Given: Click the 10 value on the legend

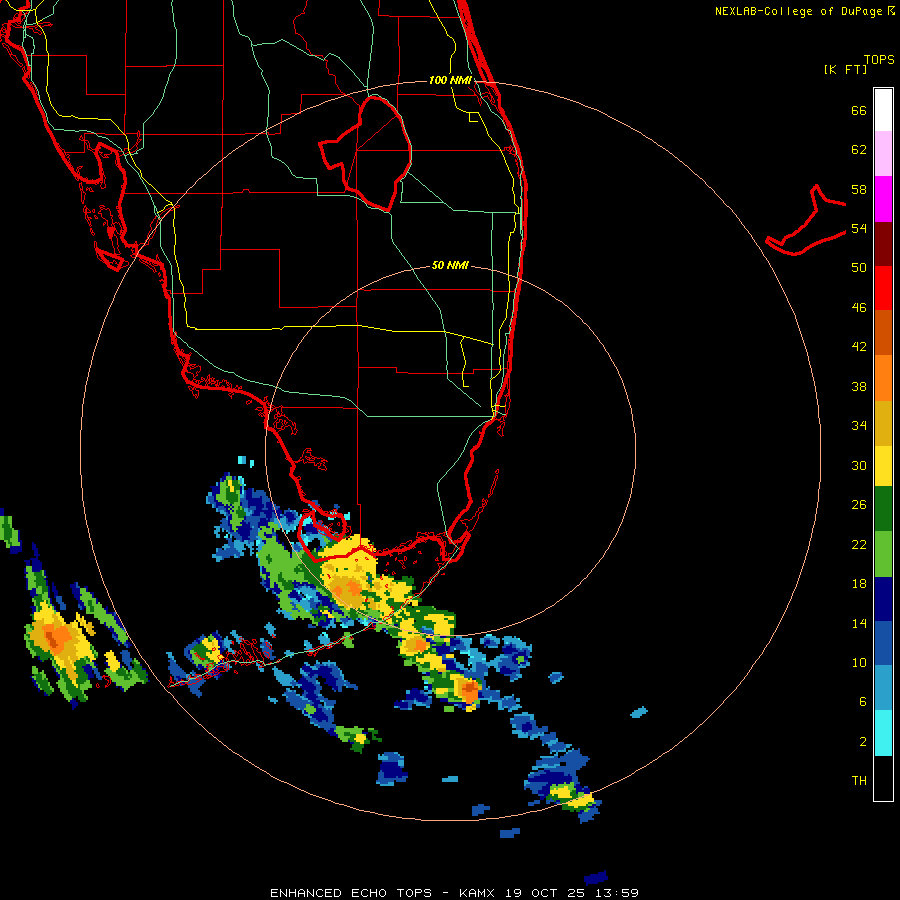Looking at the screenshot, I should pyautogui.click(x=859, y=662).
